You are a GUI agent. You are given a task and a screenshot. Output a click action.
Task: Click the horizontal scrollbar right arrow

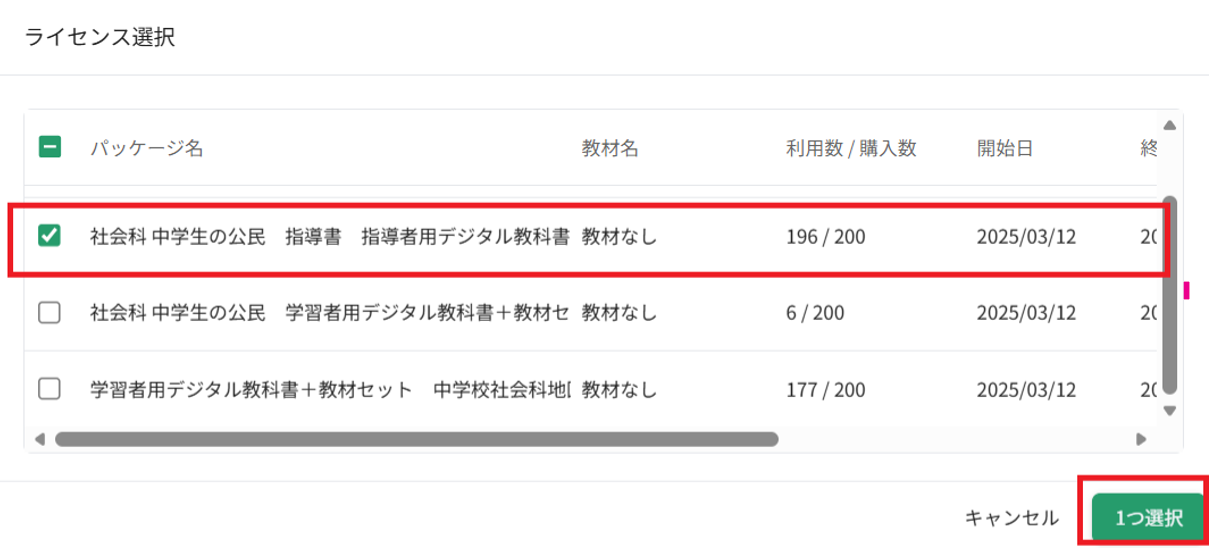coord(1141,439)
